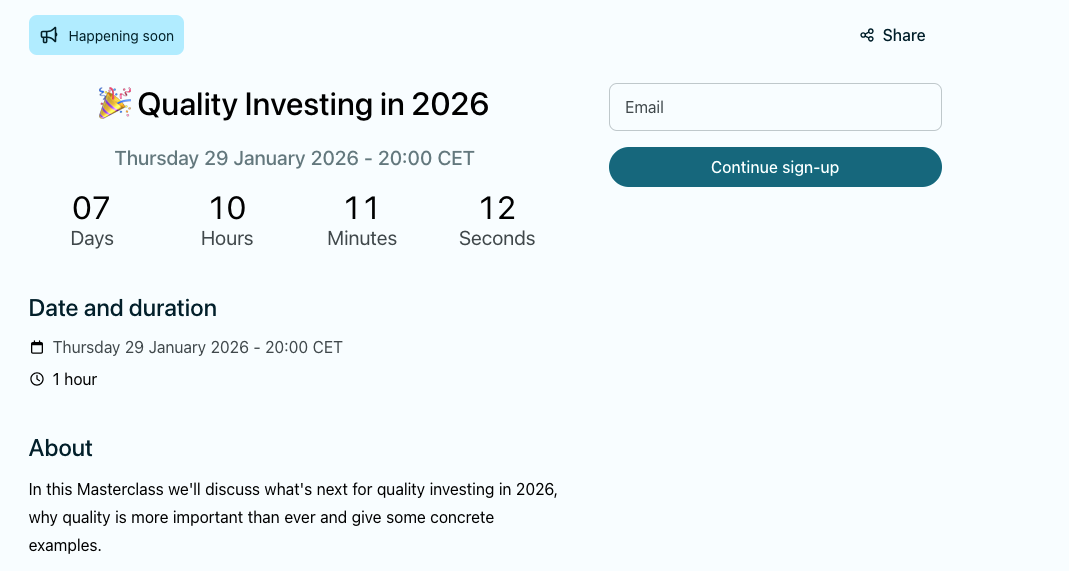Viewport: 1069px width, 571px height.
Task: Click the About section heading
Action: (x=61, y=448)
